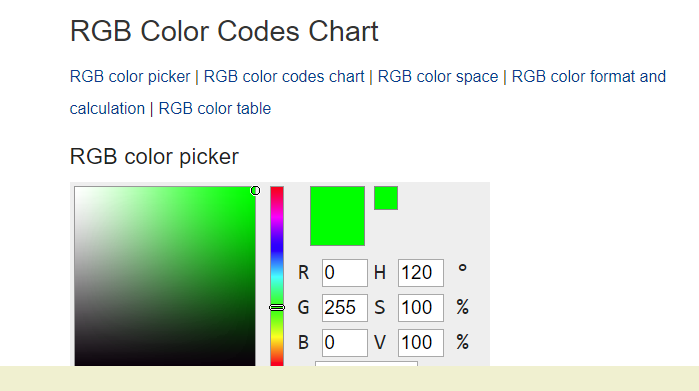
Task: Select the G value field showing 255
Action: point(345,308)
